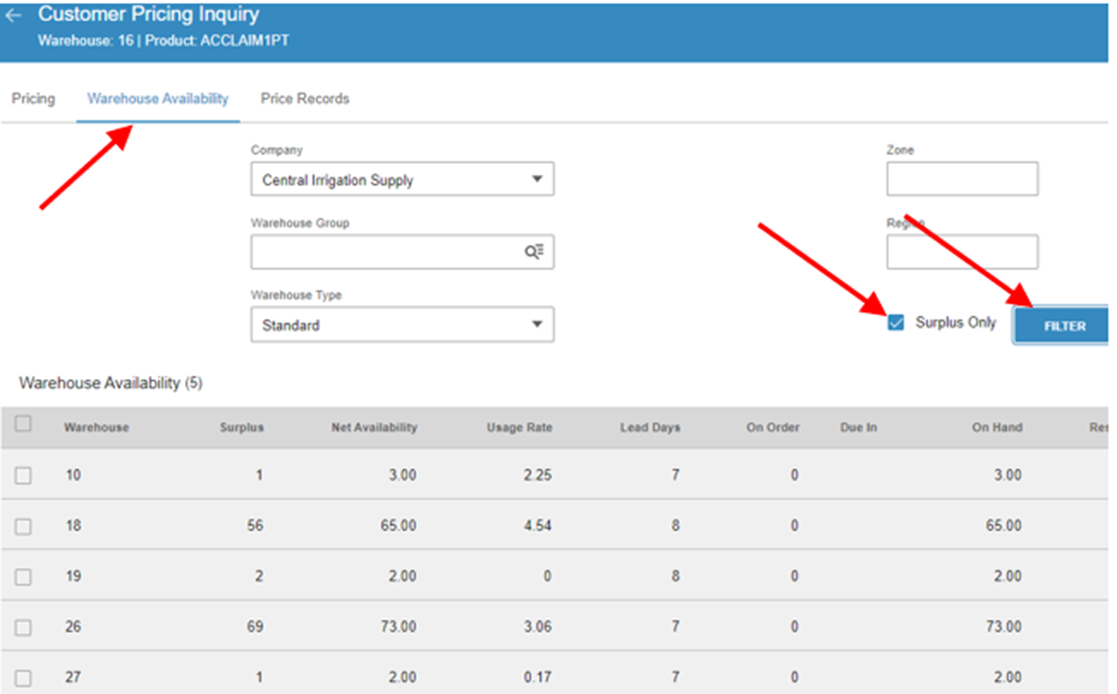Mark the checkbox for warehouse 19
The image size is (1117, 694).
[24, 576]
